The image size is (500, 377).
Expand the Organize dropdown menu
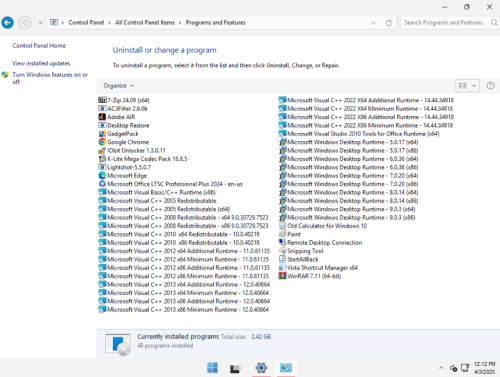coord(119,86)
